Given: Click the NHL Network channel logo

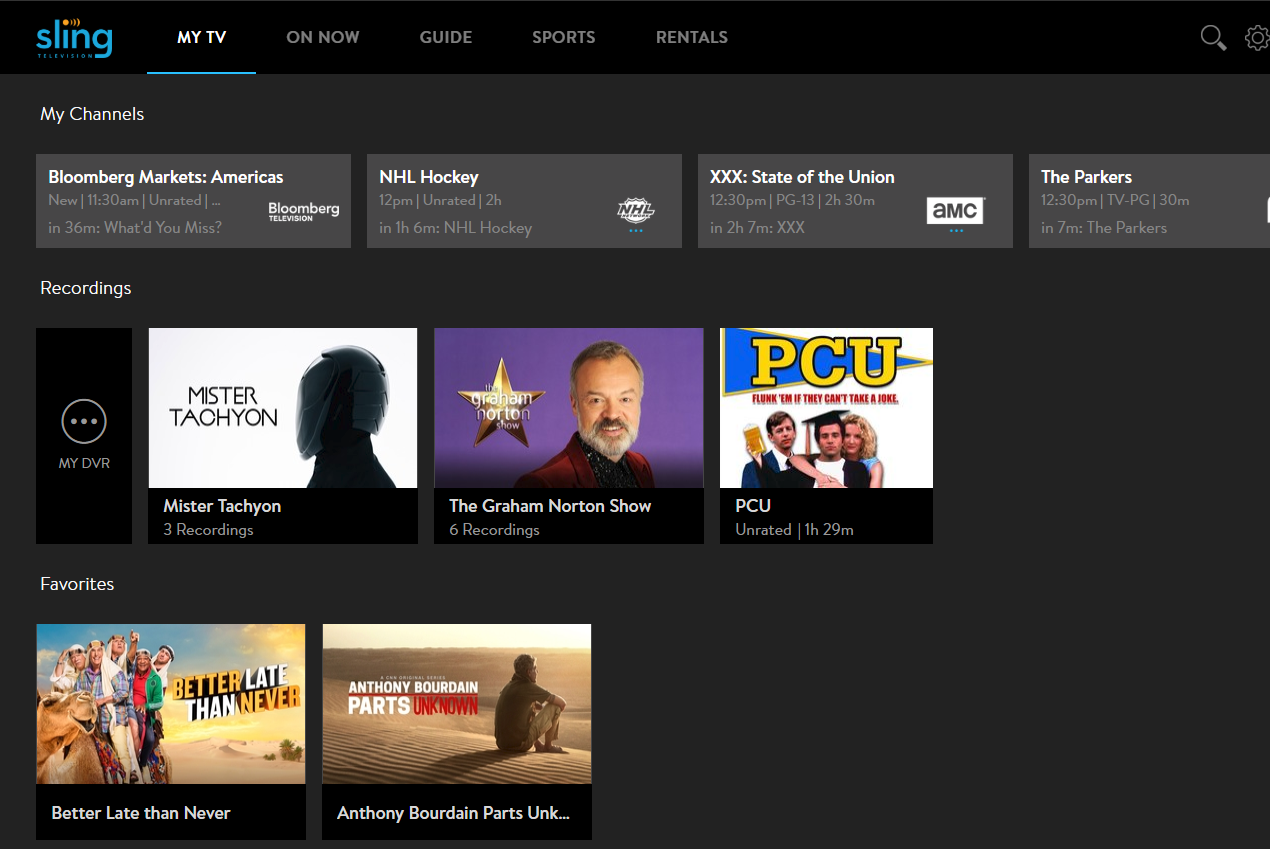Looking at the screenshot, I should coord(635,210).
